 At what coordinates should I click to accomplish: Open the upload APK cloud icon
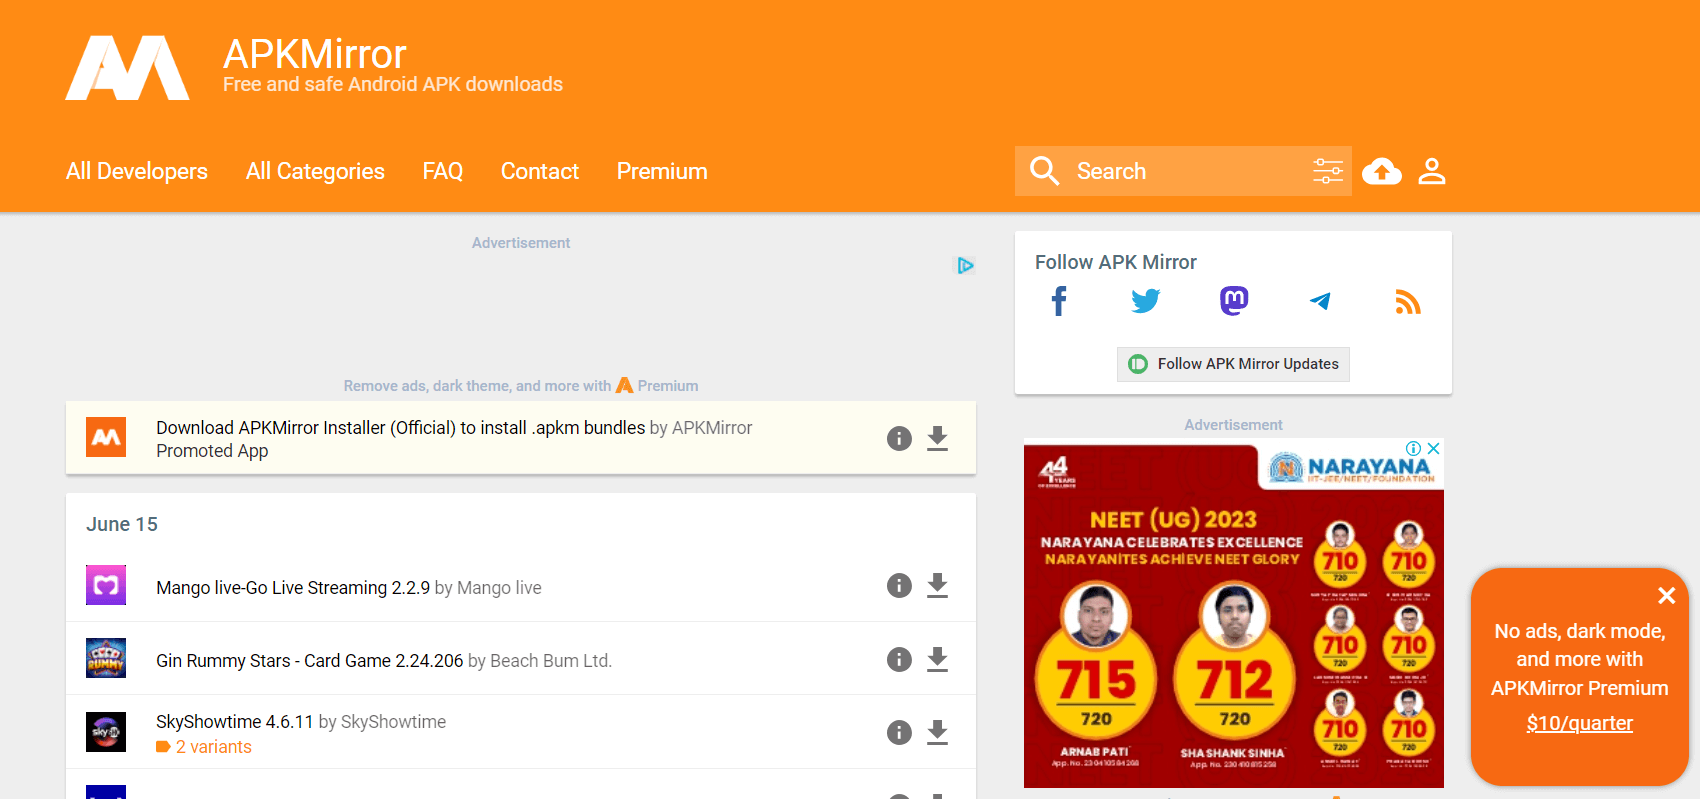(x=1381, y=171)
